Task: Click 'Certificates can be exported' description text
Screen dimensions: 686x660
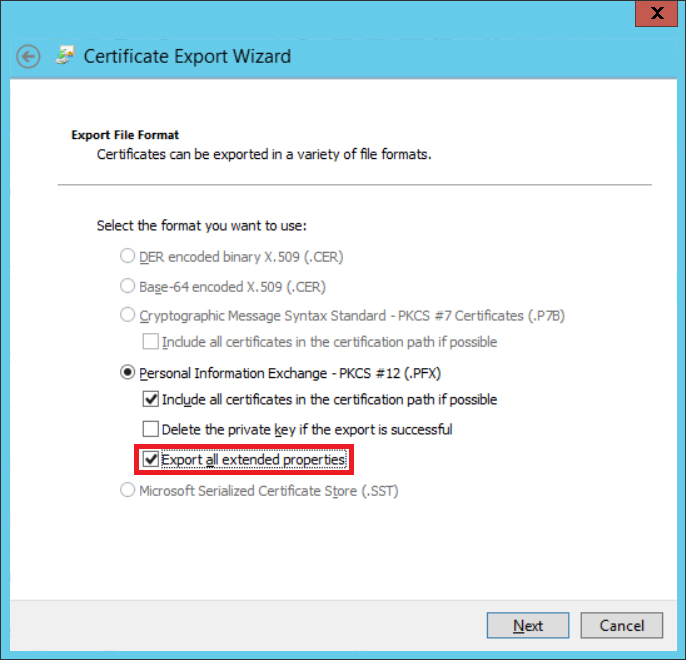Action: (264, 154)
